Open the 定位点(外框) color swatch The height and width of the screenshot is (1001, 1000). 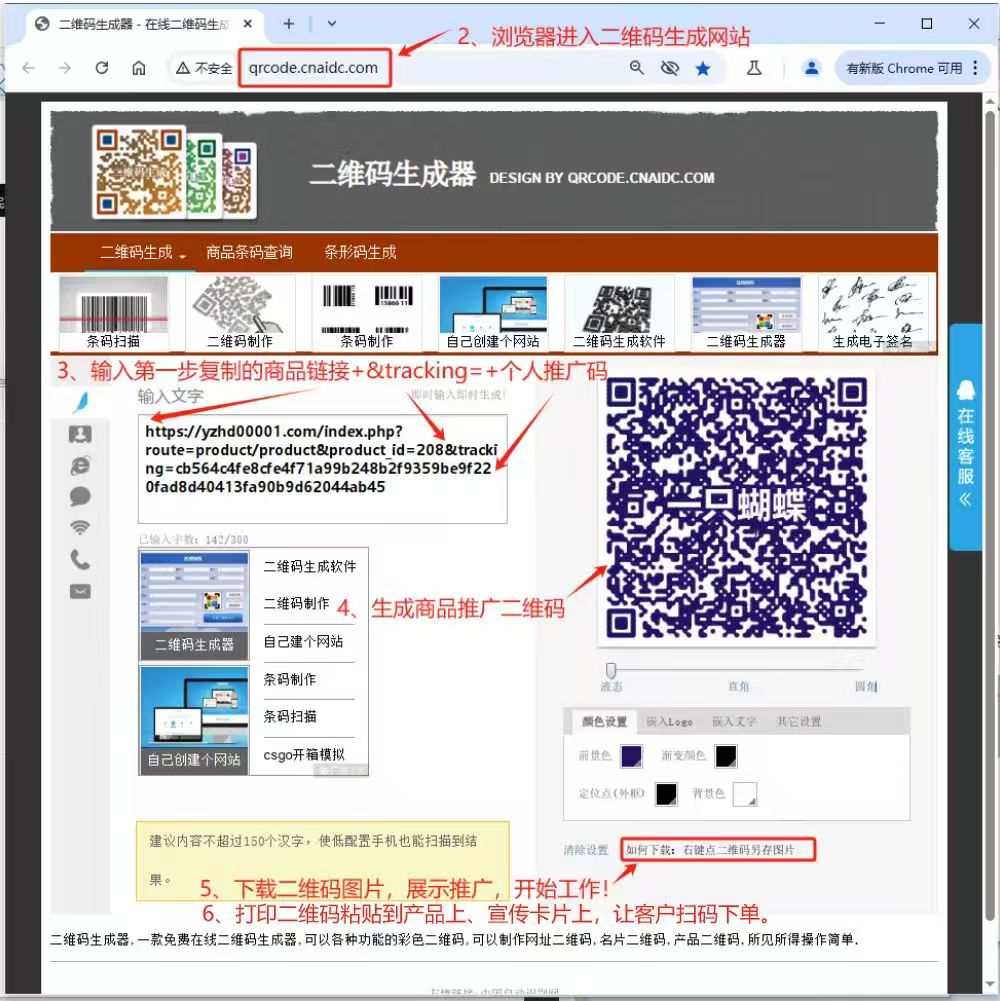tap(666, 794)
